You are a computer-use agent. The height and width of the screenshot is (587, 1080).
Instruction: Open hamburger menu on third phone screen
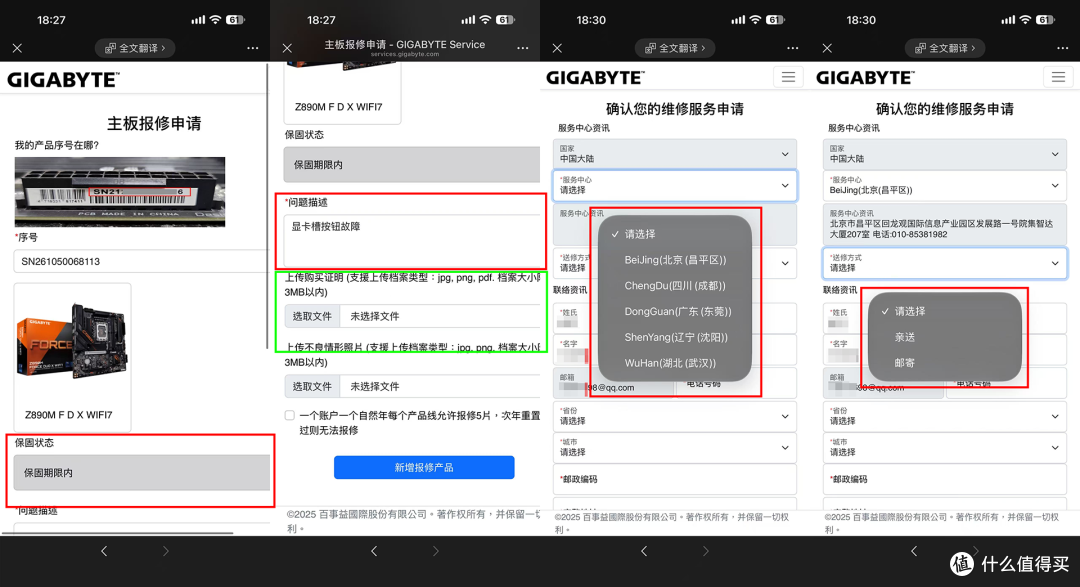coord(788,76)
